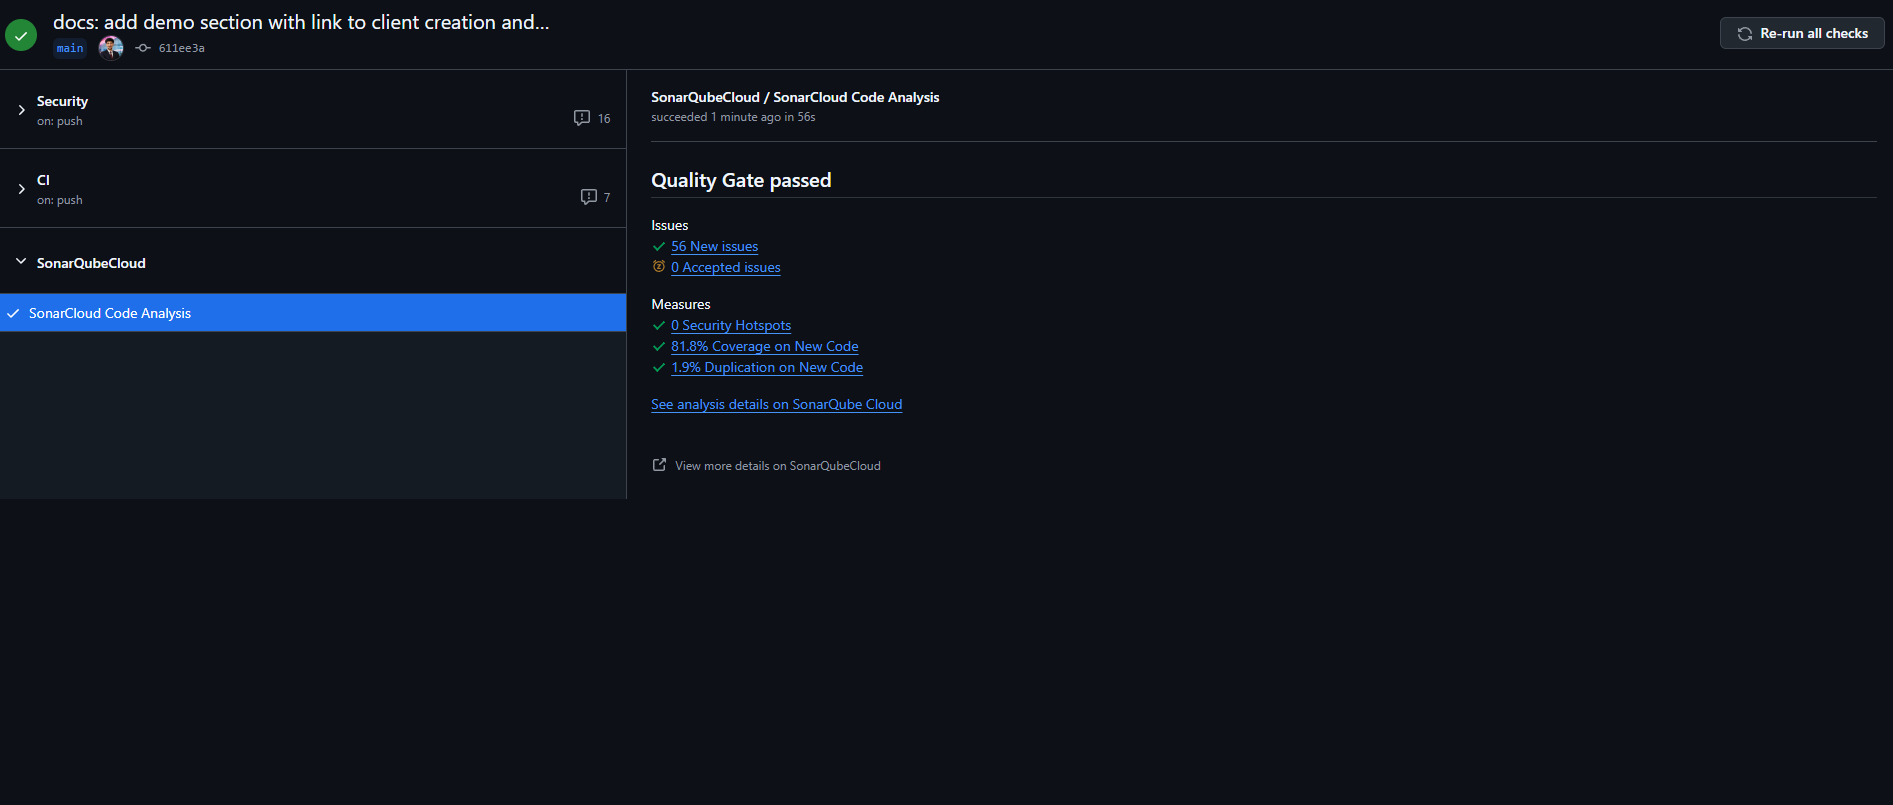Select the SonarCloud Code Analysis check
This screenshot has width=1893, height=805.
pos(313,313)
